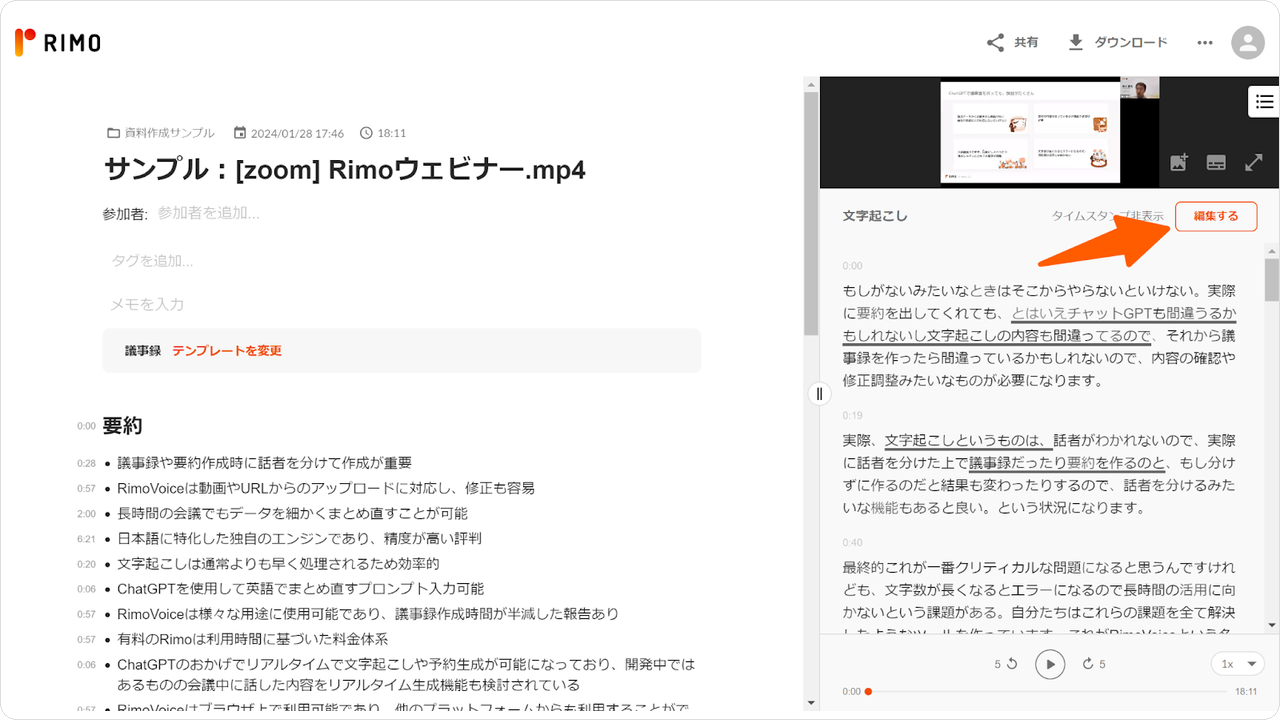The height and width of the screenshot is (720, 1280).
Task: Click the ダウンロード download button
Action: [x=1117, y=42]
